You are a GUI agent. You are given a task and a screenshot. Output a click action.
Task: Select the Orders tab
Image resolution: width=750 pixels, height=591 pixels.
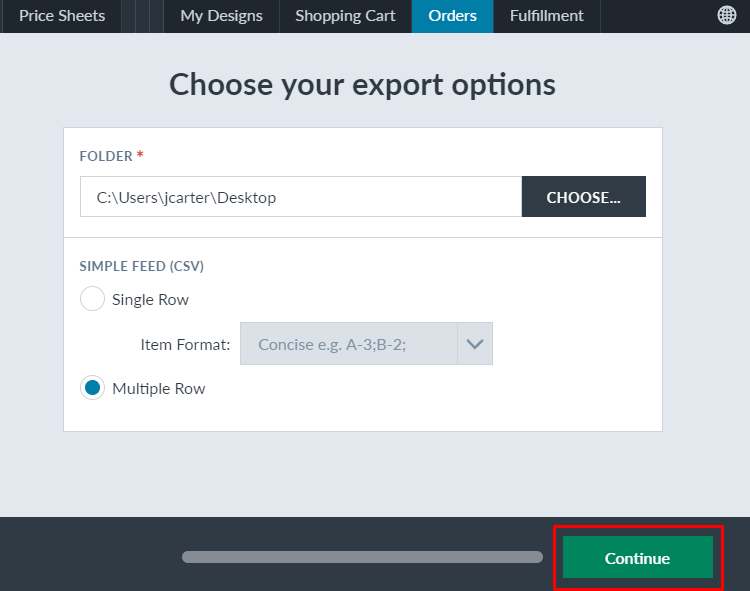pos(452,16)
